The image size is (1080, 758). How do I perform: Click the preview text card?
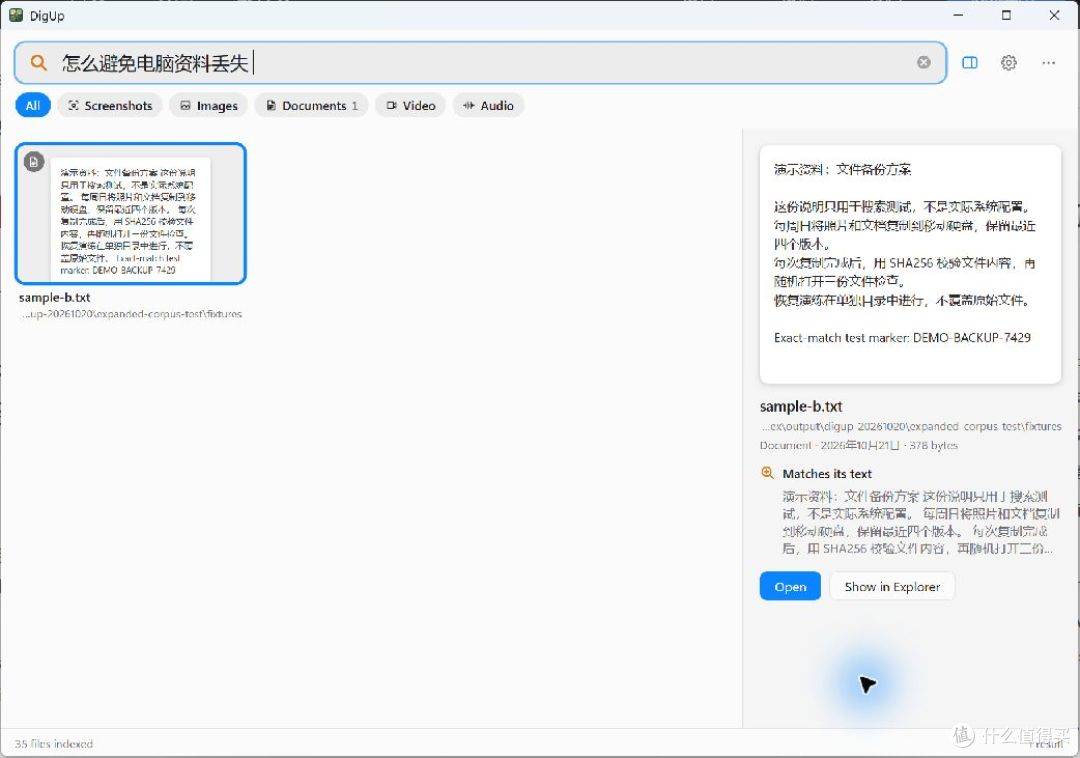tap(910, 264)
